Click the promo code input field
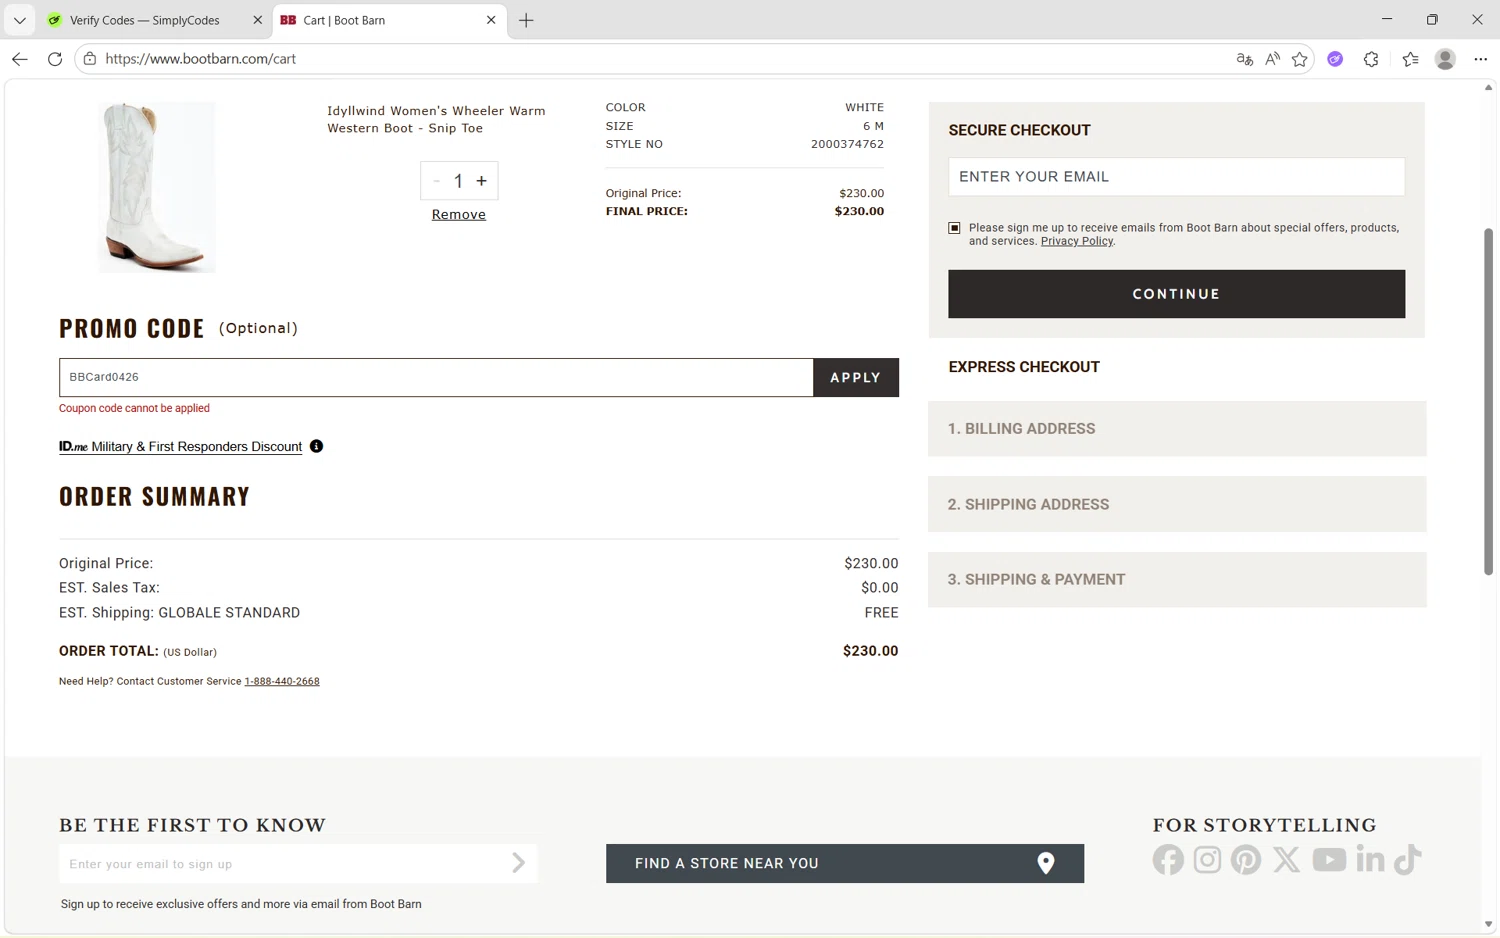 pyautogui.click(x=436, y=377)
